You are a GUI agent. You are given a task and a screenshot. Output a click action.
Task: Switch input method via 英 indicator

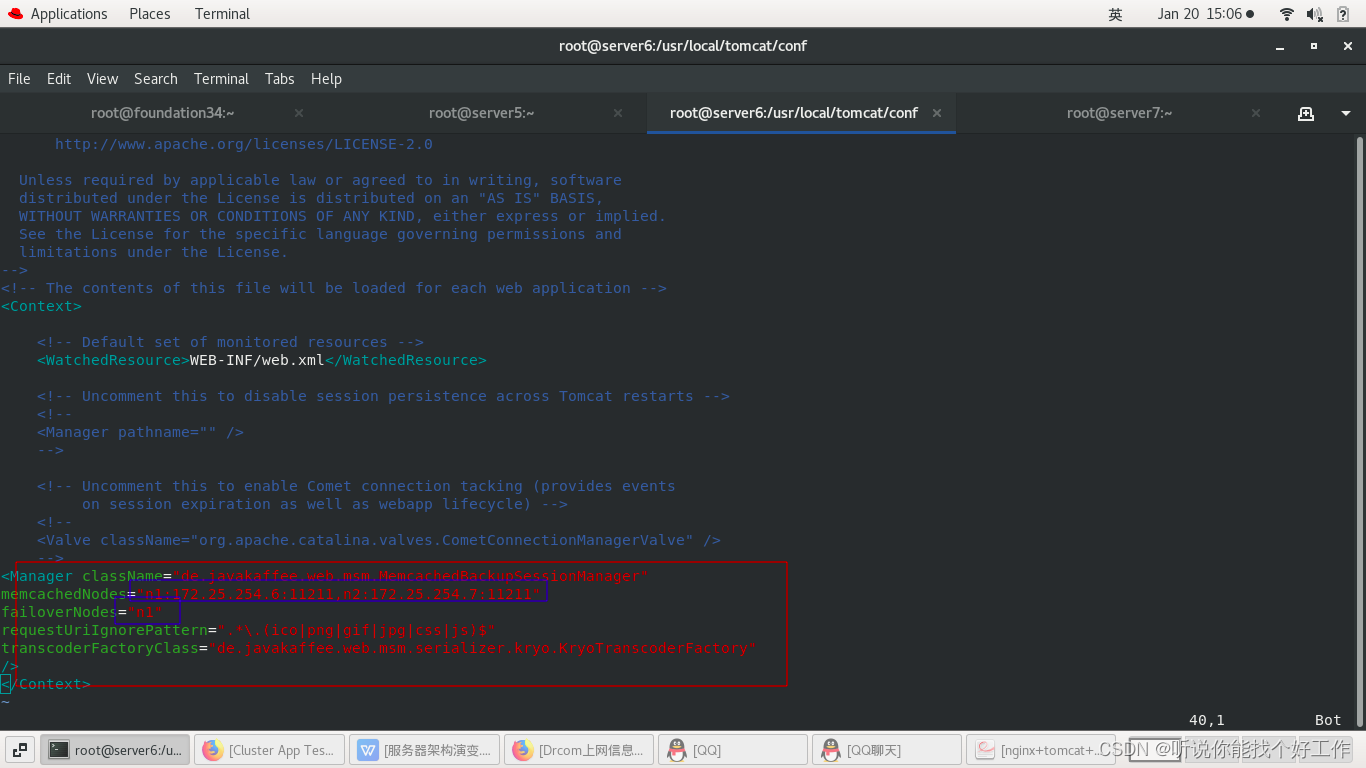[x=1115, y=13]
